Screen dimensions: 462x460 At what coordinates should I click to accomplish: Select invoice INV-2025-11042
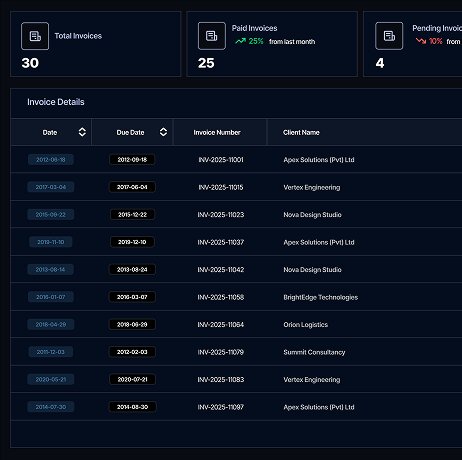coord(221,270)
